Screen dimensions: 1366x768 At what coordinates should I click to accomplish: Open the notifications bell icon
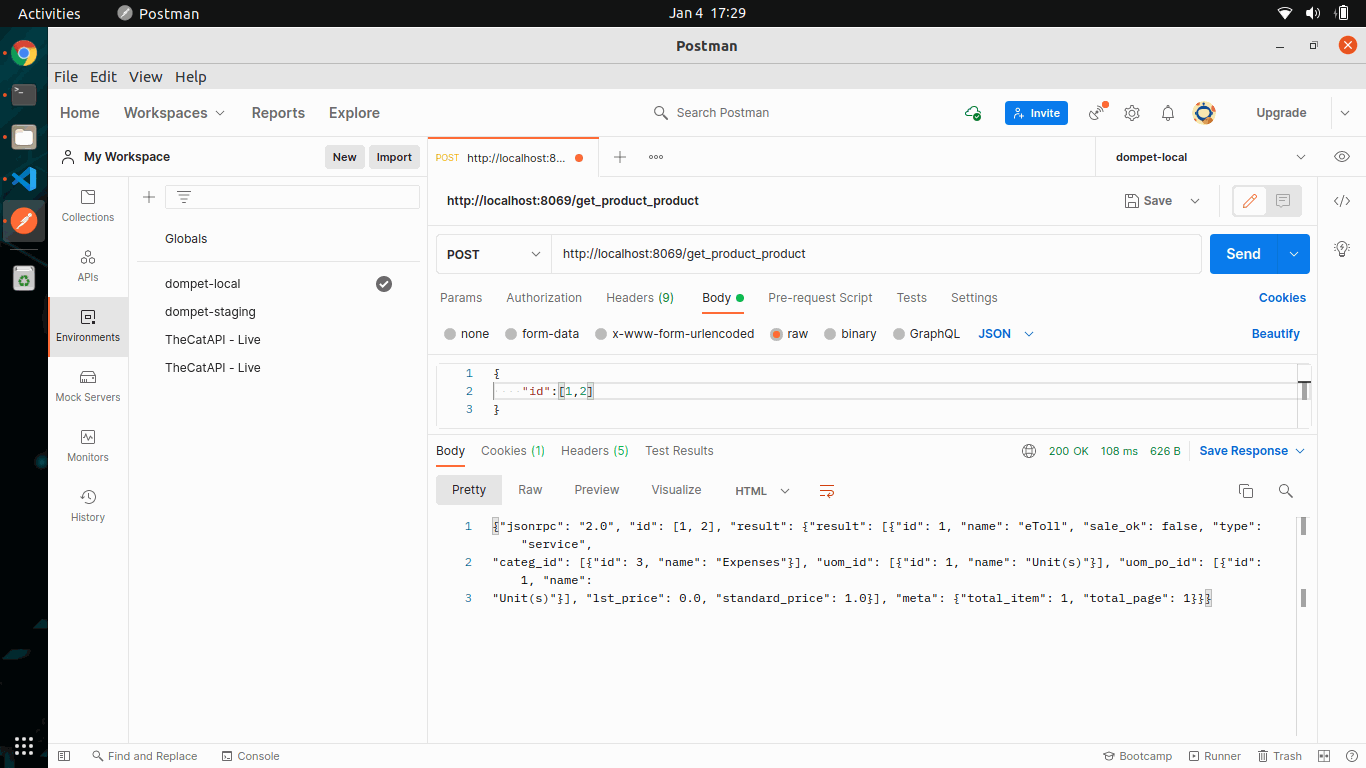(1168, 113)
